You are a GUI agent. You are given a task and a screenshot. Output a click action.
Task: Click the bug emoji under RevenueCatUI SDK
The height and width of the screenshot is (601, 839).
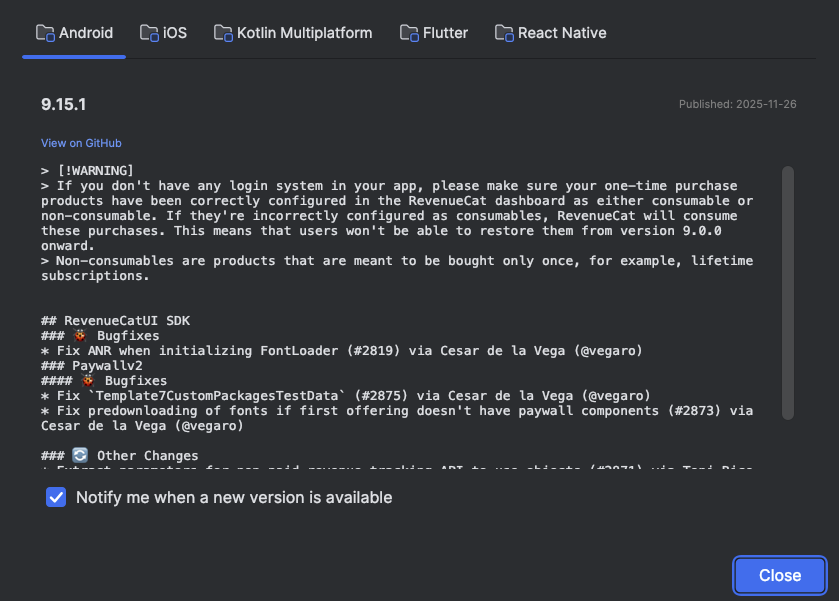[x=81, y=336]
